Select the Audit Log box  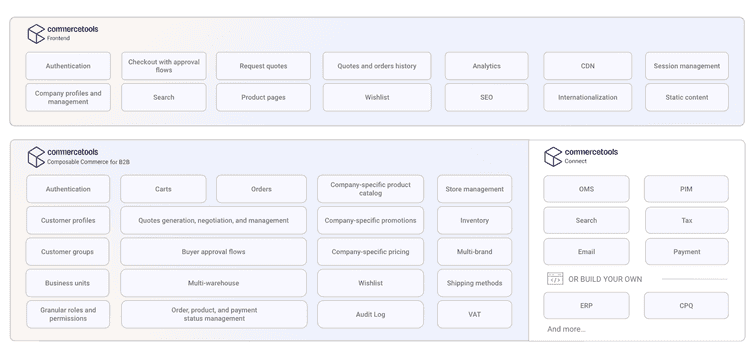(370, 314)
